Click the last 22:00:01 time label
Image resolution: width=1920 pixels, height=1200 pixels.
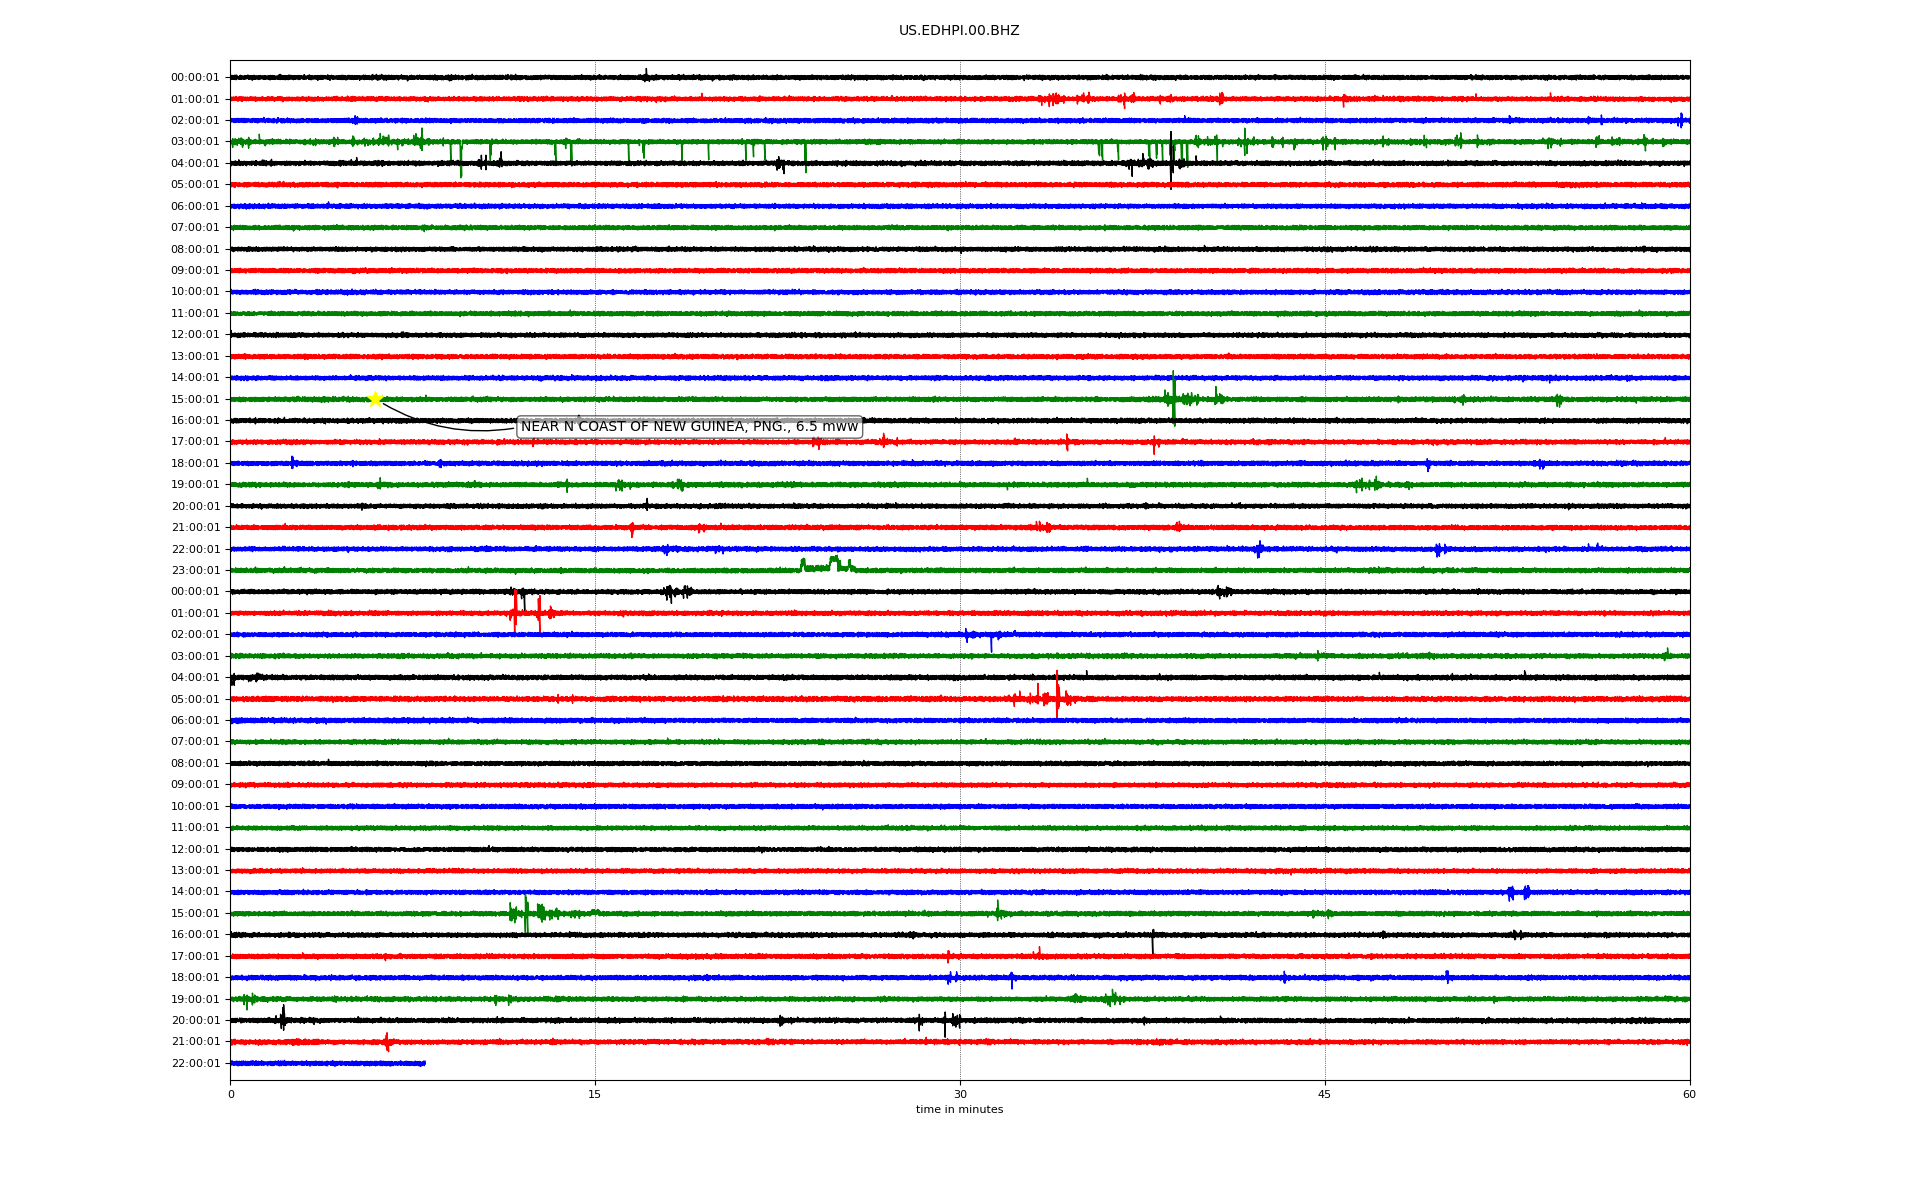coord(195,1063)
